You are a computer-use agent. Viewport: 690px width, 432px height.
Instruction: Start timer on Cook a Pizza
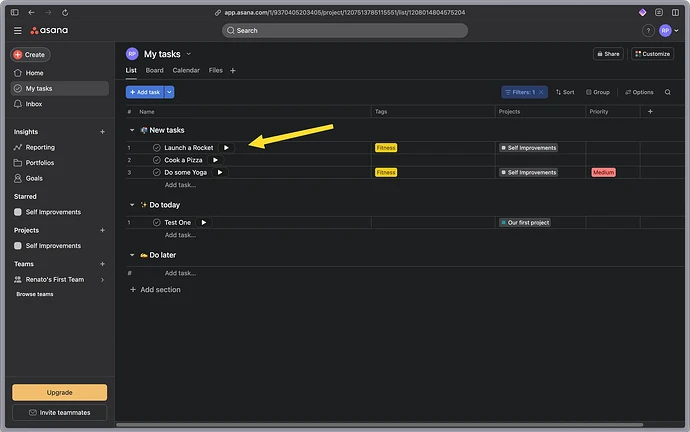(215, 160)
